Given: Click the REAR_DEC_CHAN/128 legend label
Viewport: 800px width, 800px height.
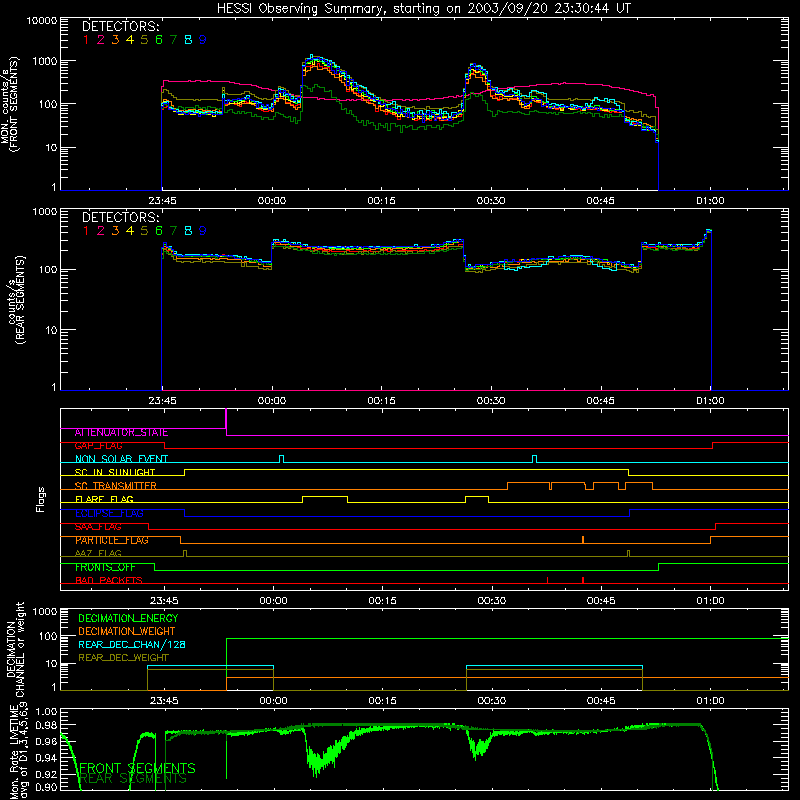Looking at the screenshot, I should click(x=132, y=645).
